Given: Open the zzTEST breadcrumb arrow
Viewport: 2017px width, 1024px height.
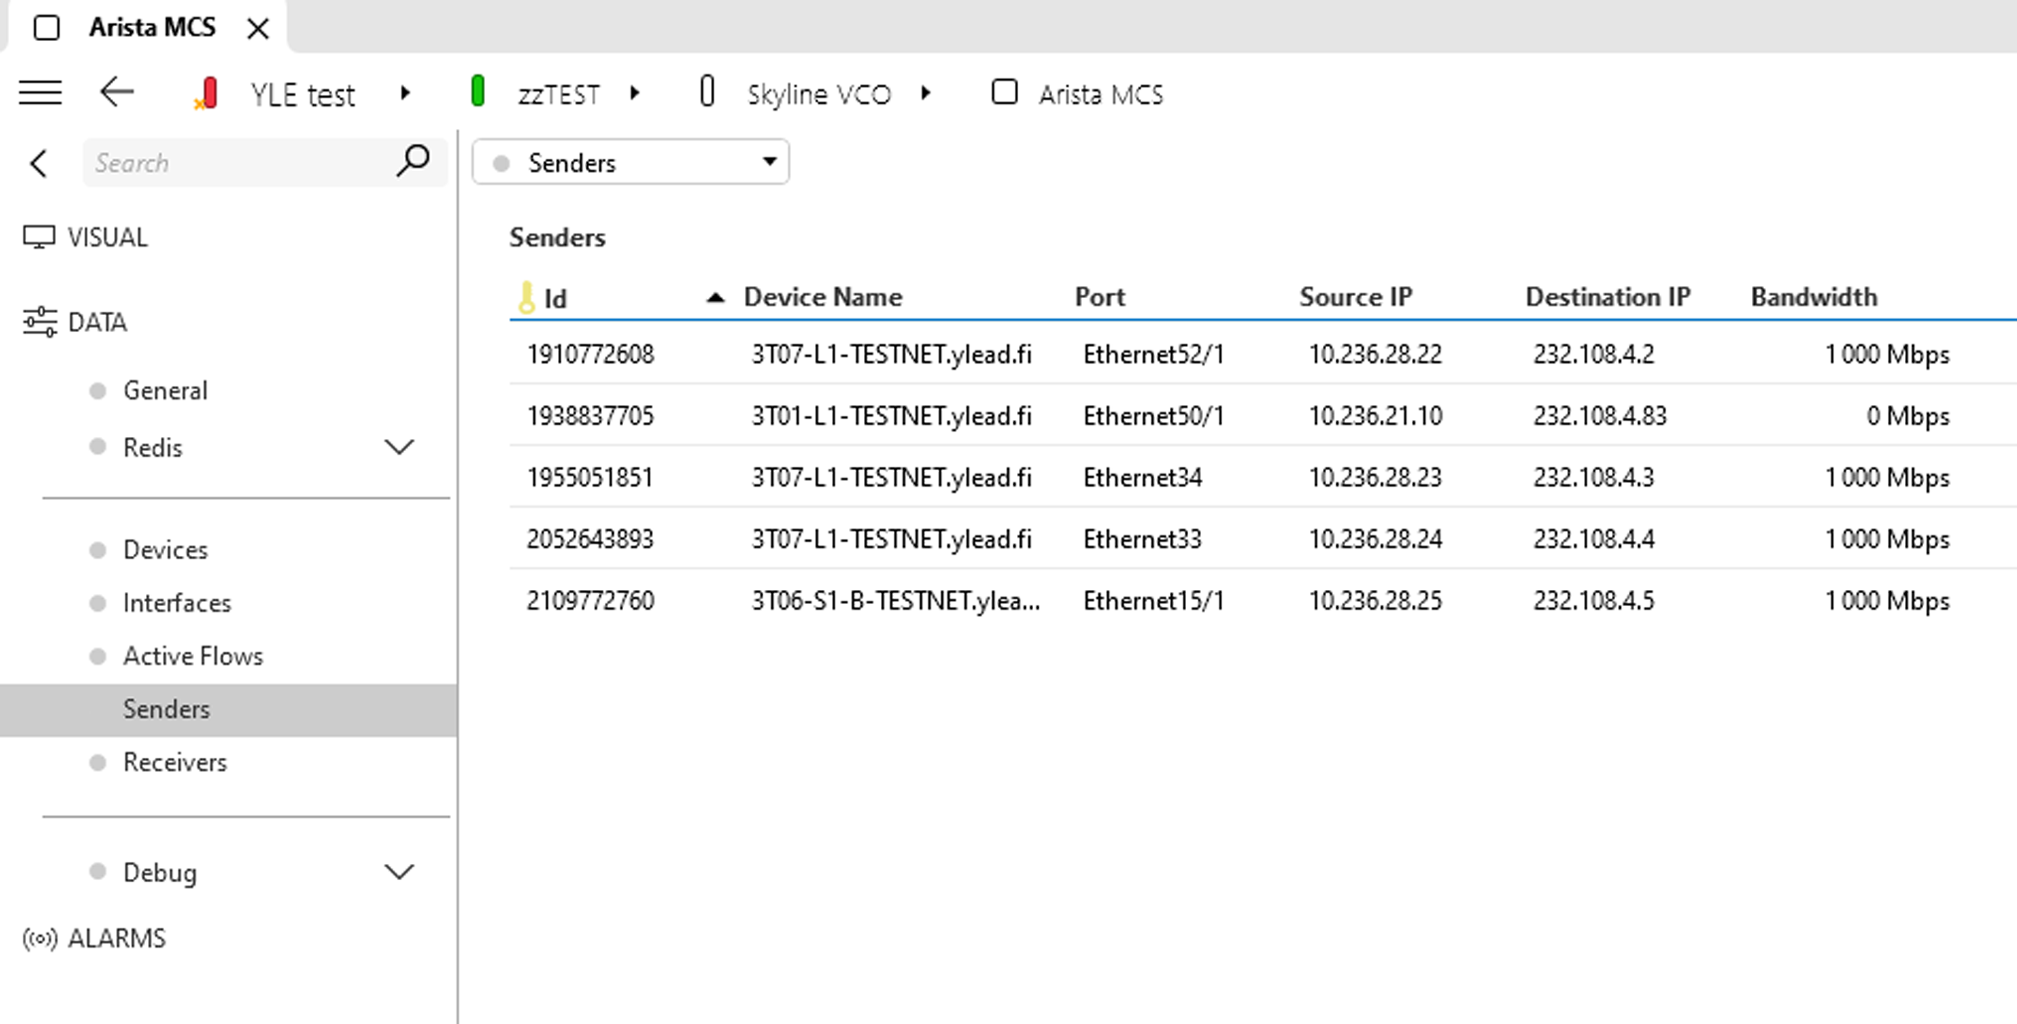Looking at the screenshot, I should pyautogui.click(x=635, y=93).
